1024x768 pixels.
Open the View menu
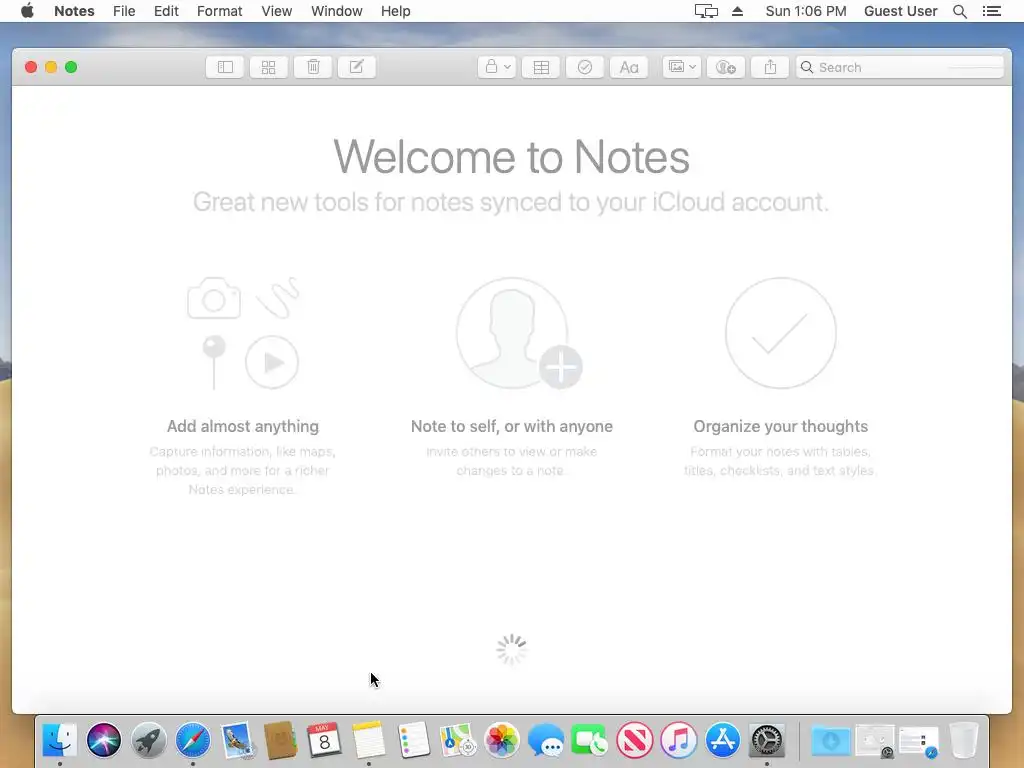click(x=277, y=11)
